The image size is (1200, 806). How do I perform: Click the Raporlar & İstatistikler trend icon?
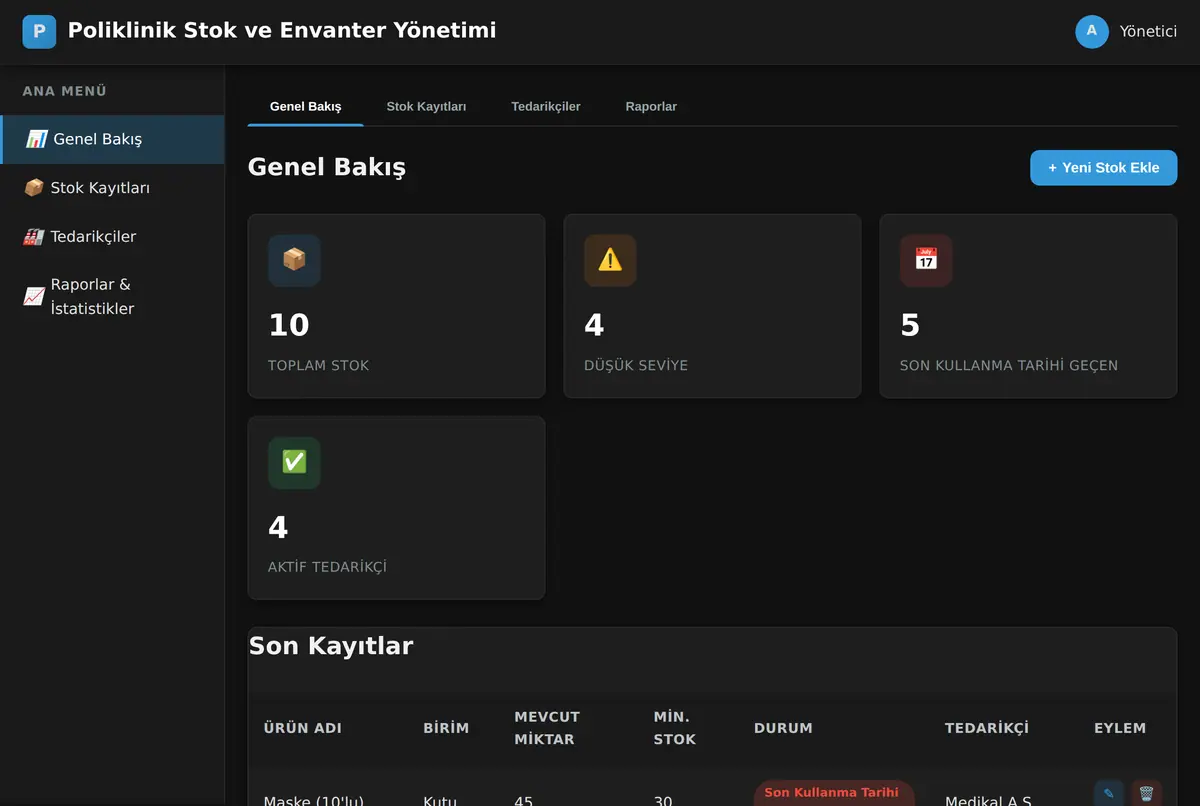pyautogui.click(x=34, y=296)
